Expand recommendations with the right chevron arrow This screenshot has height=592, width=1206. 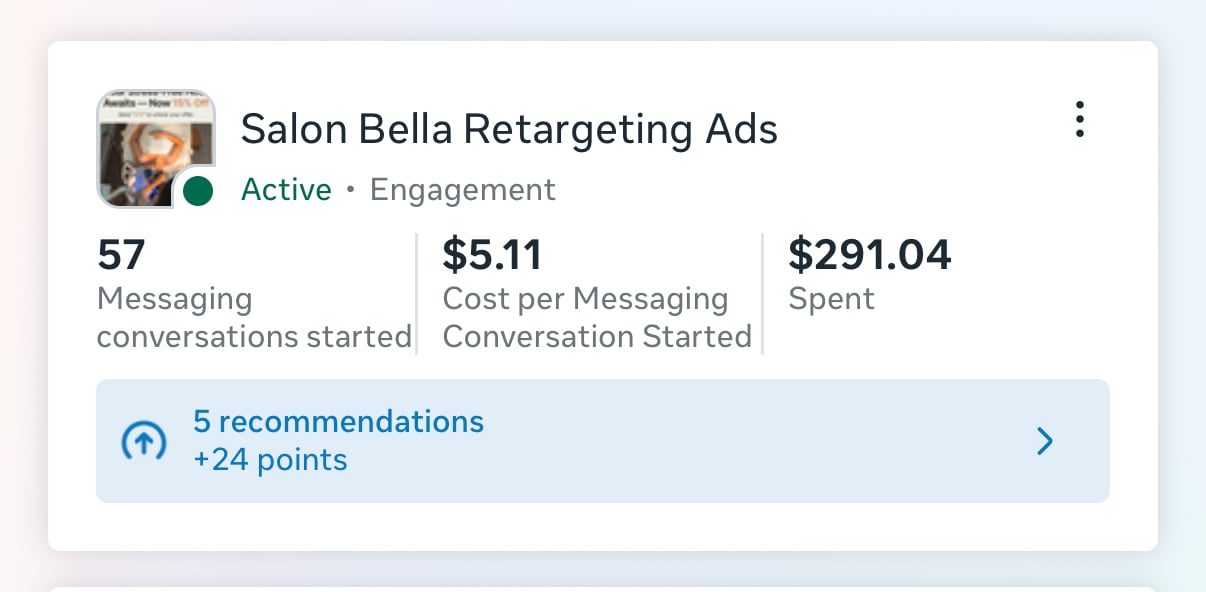pyautogui.click(x=1045, y=441)
